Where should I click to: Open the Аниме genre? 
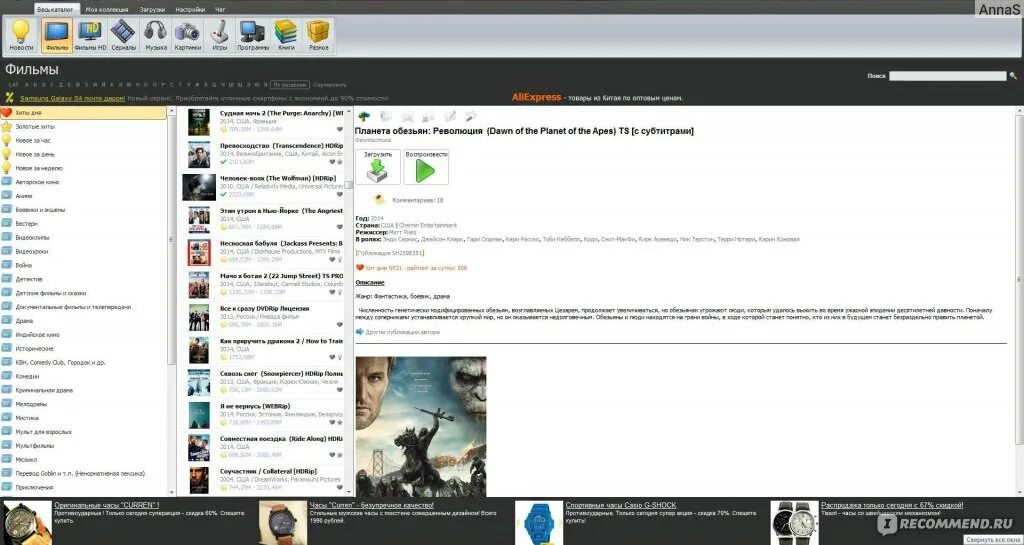[x=84, y=196]
